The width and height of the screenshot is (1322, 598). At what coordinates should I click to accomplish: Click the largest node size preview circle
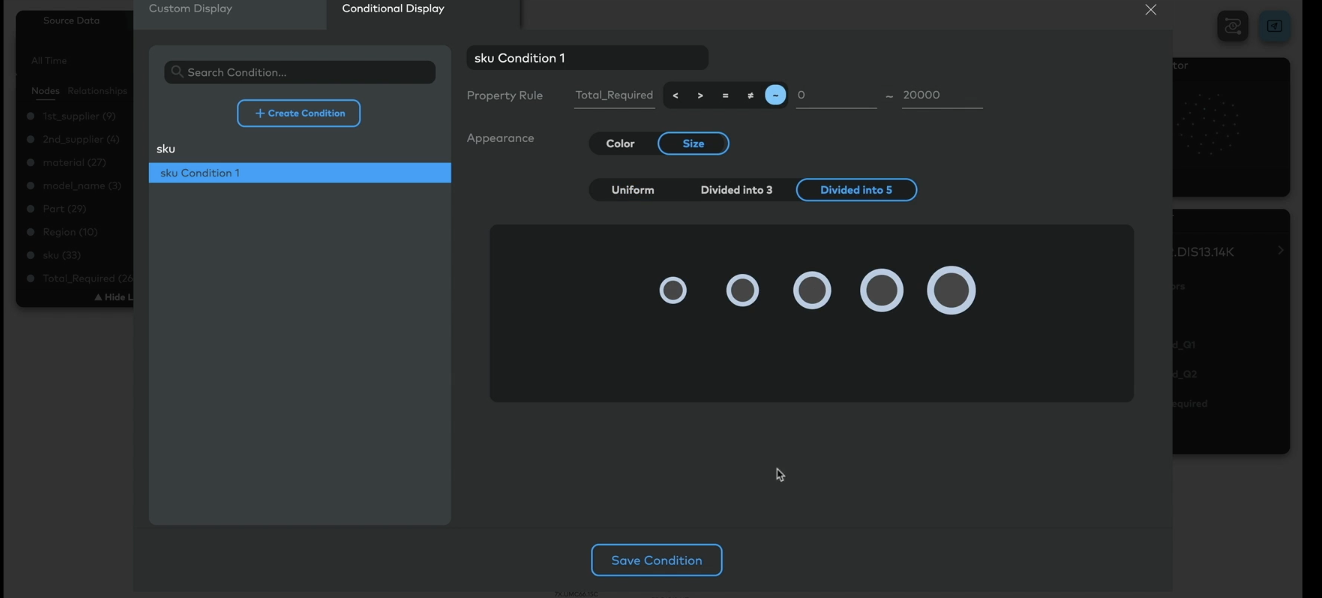click(951, 290)
